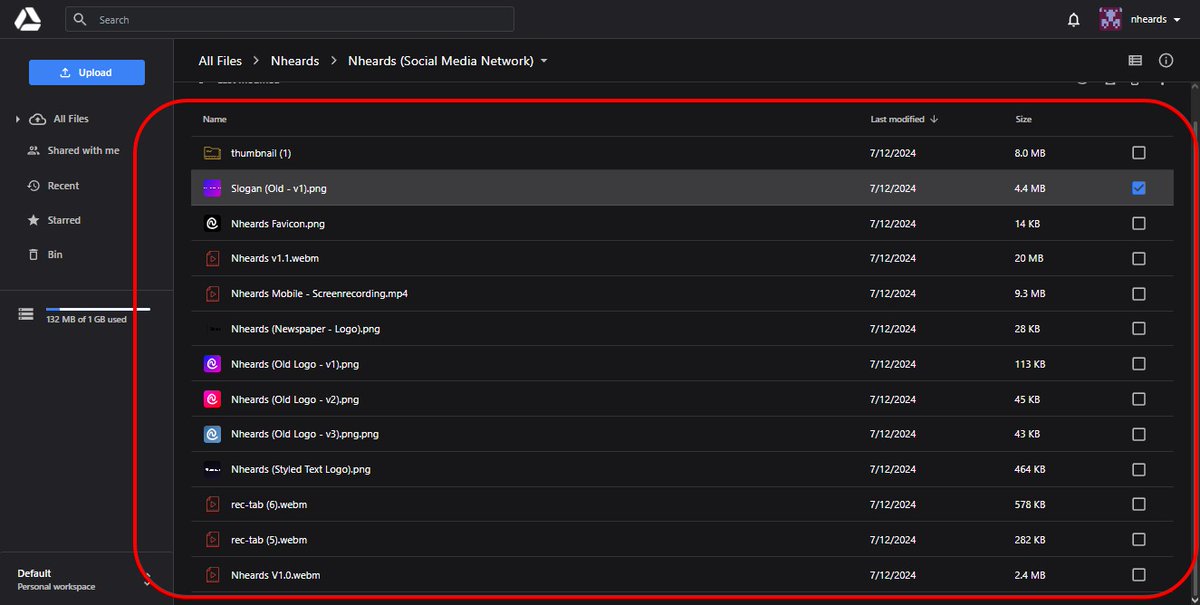Select the thumbnail (1) folder checkbox
The height and width of the screenshot is (605, 1200).
1139,153
